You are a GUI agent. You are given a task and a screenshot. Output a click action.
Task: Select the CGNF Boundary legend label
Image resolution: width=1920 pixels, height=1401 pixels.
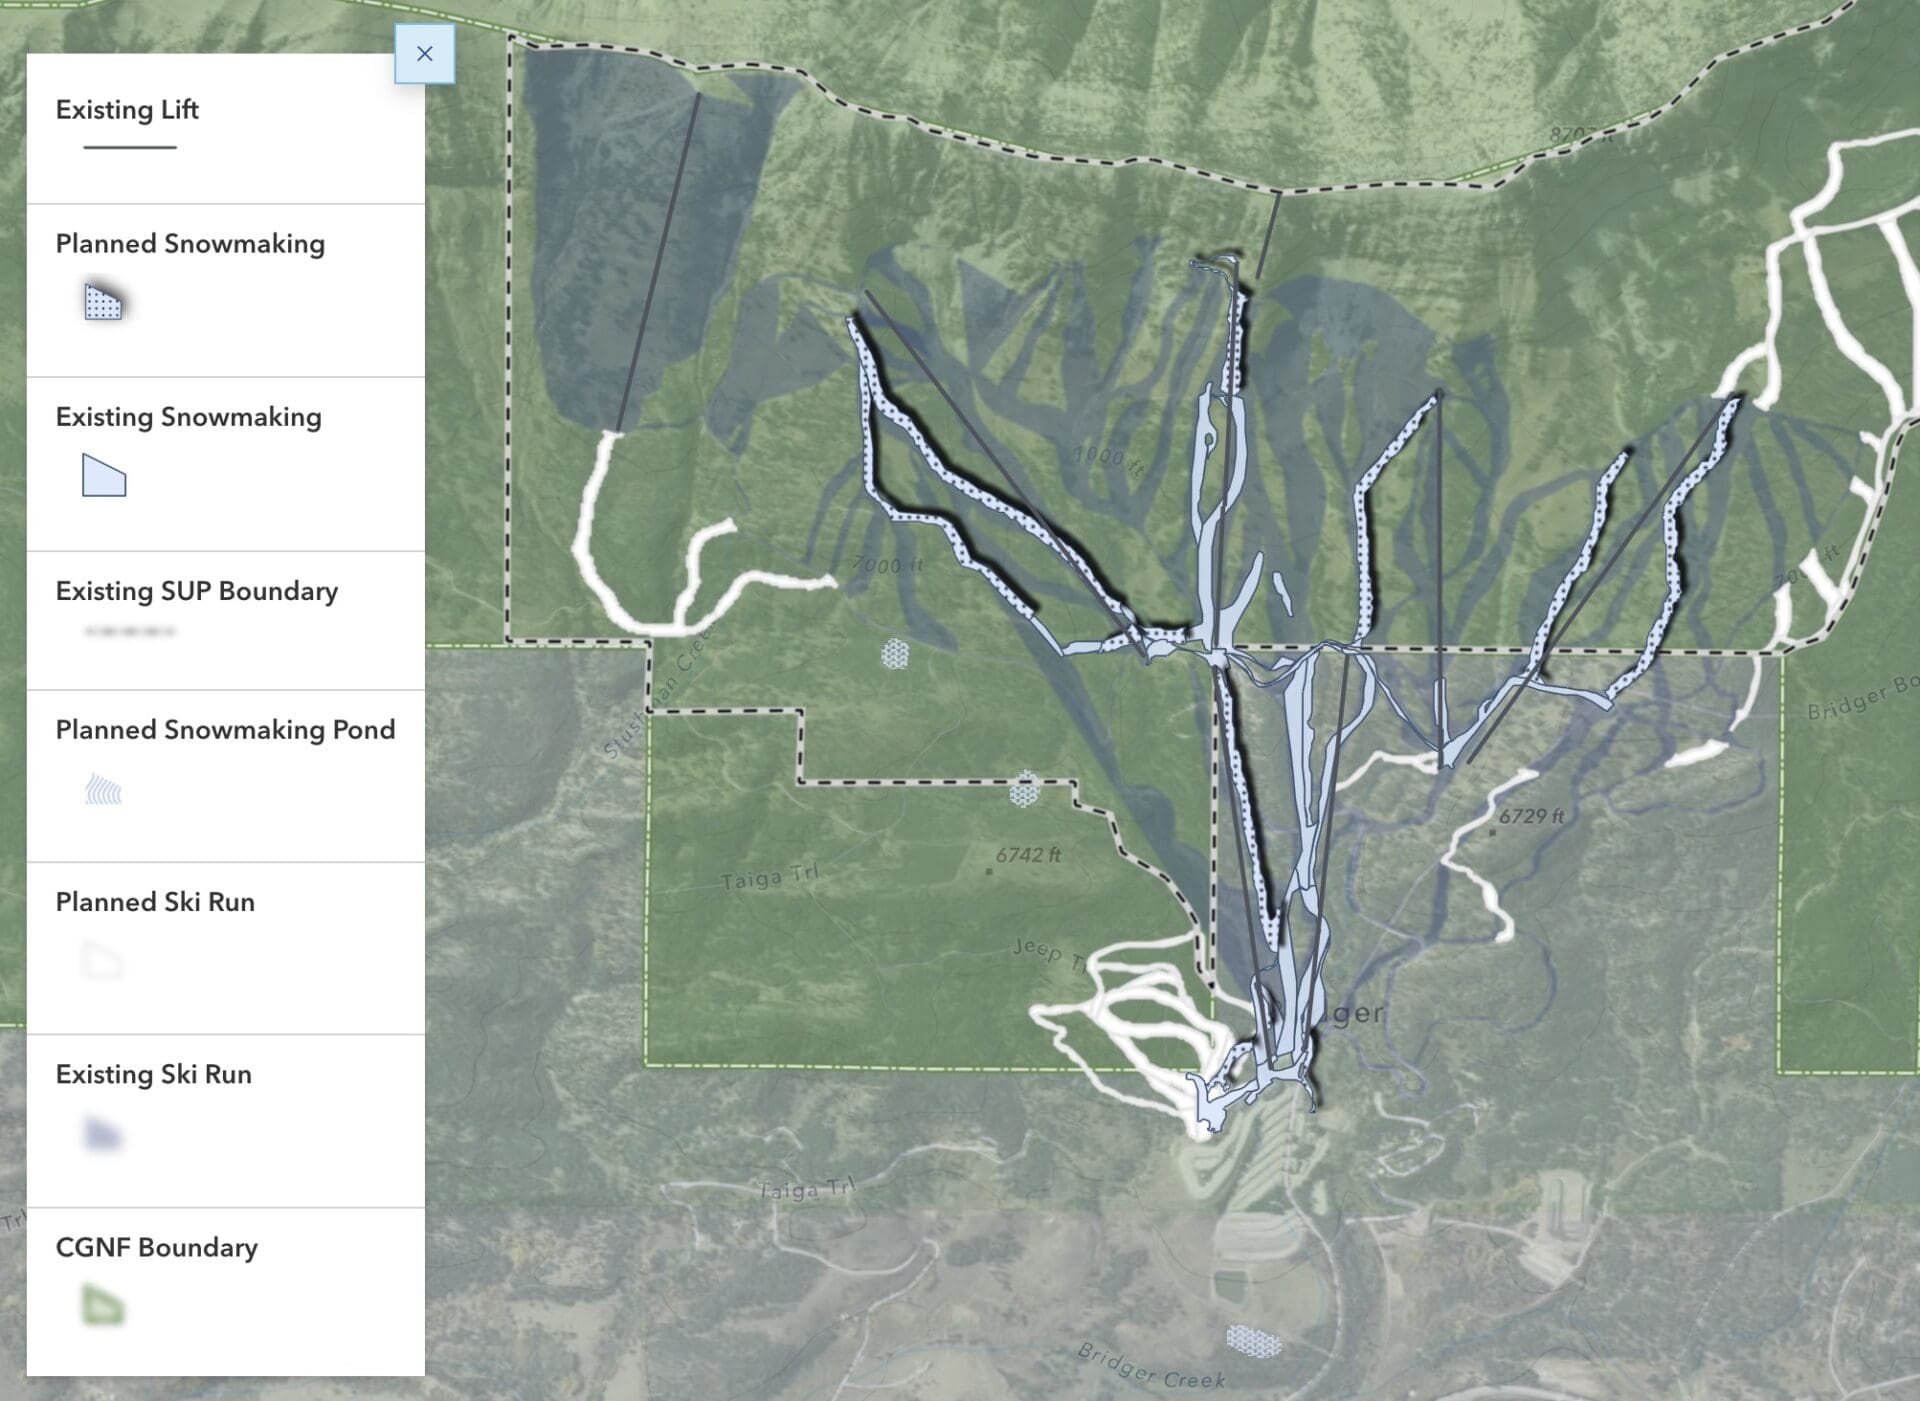(156, 1248)
